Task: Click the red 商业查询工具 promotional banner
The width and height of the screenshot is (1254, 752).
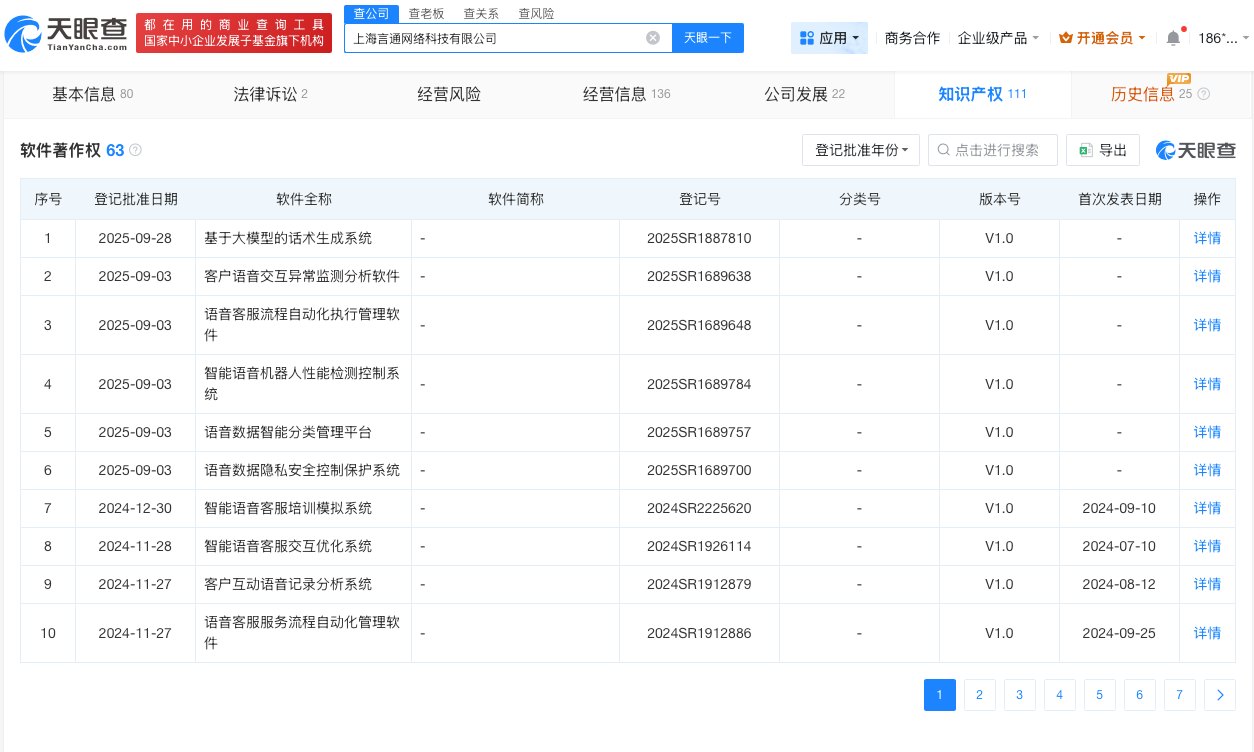Action: [234, 32]
